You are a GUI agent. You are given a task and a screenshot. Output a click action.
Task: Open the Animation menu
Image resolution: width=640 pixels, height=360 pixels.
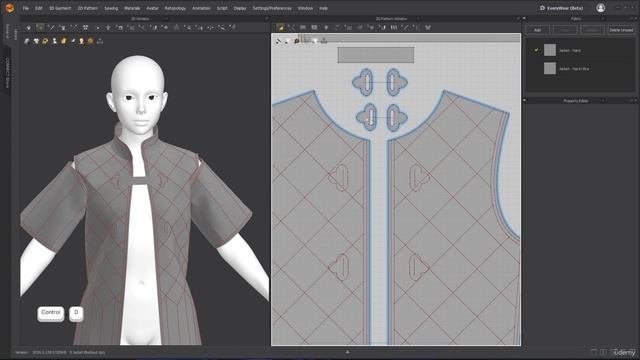[201, 8]
